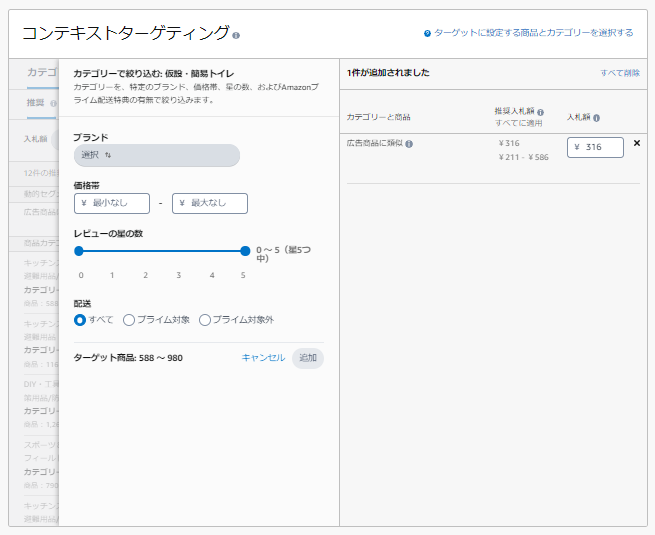Click the 配送 label
This screenshot has height=535, width=655.
pos(82,304)
